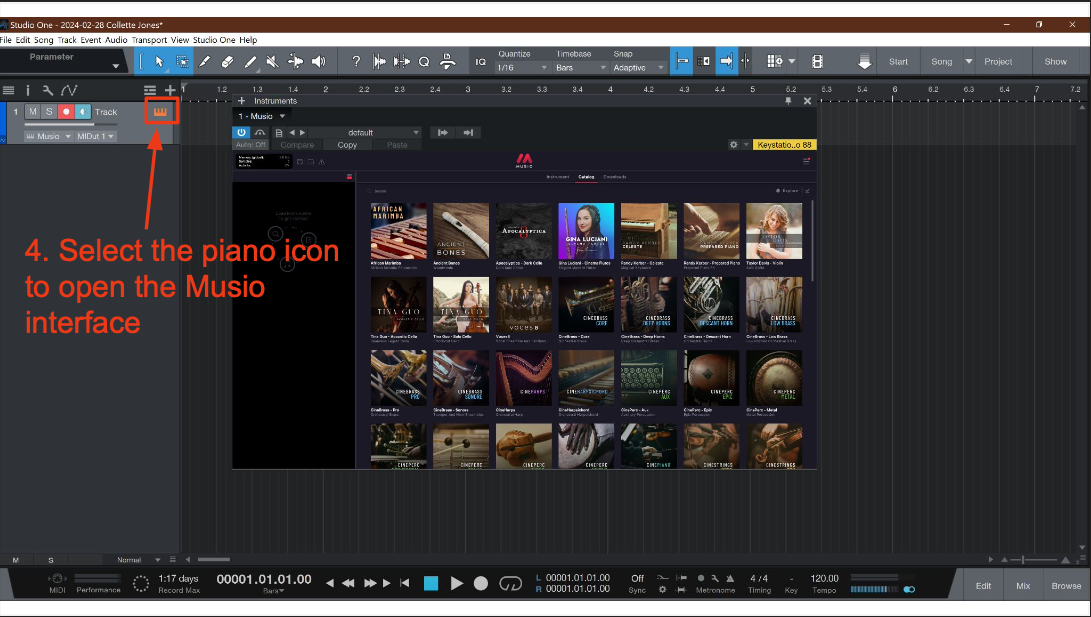Click the Project page button
The image size is (1091, 617).
(x=998, y=61)
